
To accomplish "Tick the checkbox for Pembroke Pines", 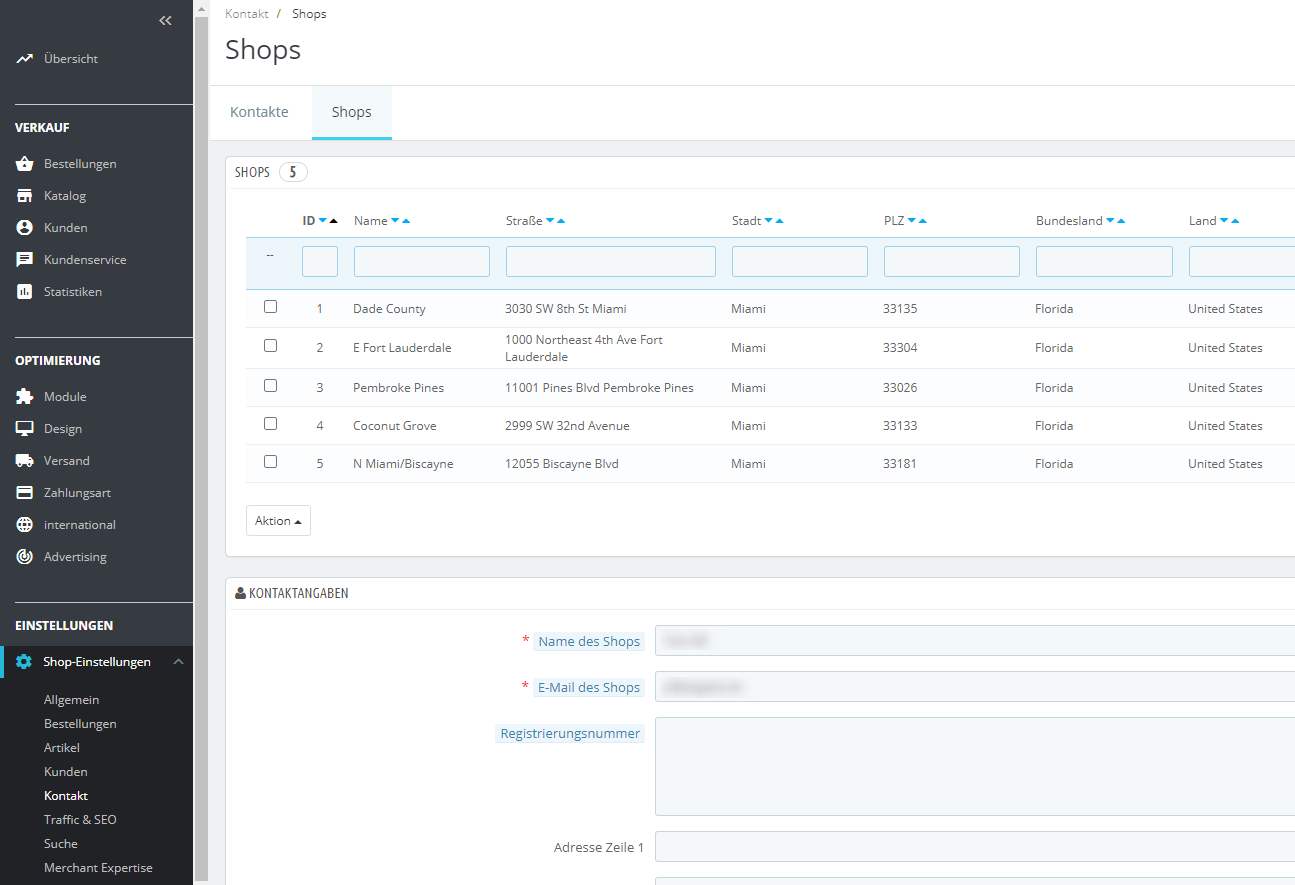I will pos(270,386).
